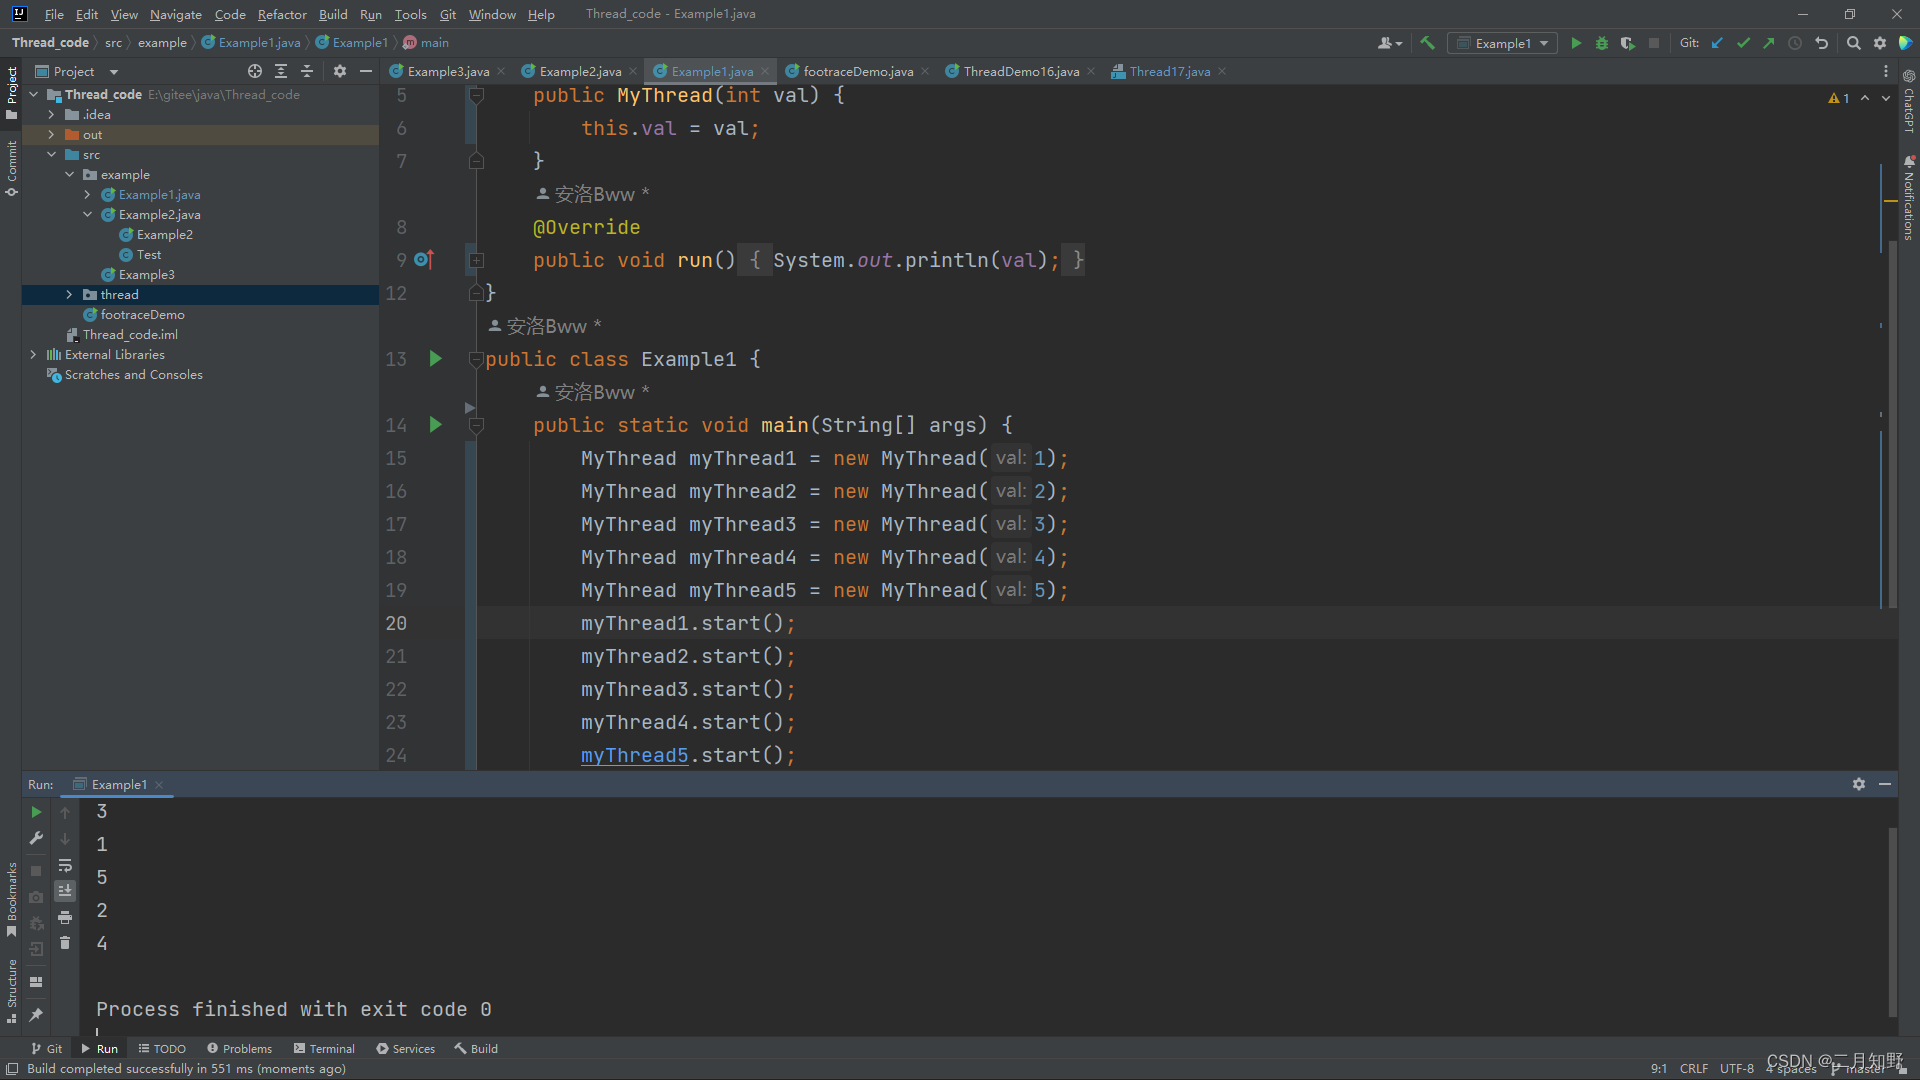The height and width of the screenshot is (1080, 1920).
Task: Run with coverage icon in toolbar
Action: coord(1628,43)
